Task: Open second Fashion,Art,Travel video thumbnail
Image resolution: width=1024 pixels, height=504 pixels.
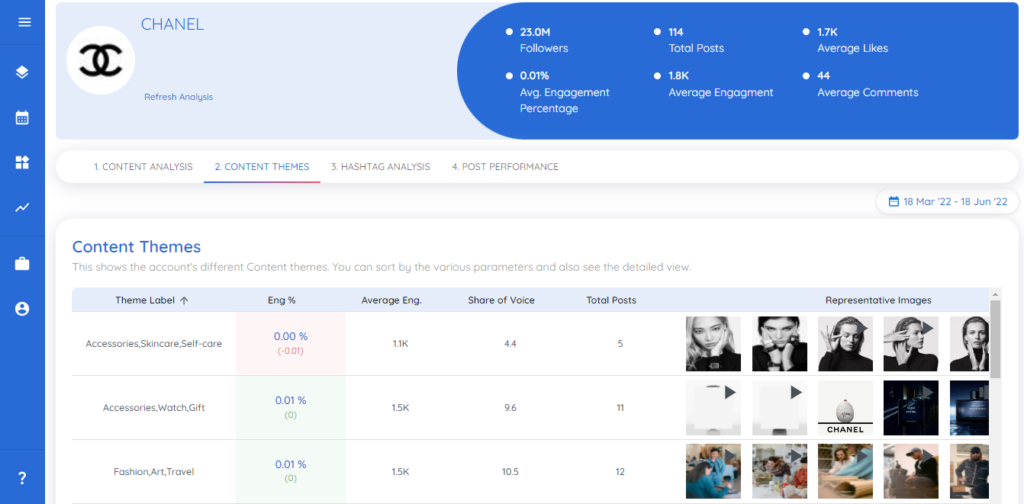Action: point(779,471)
